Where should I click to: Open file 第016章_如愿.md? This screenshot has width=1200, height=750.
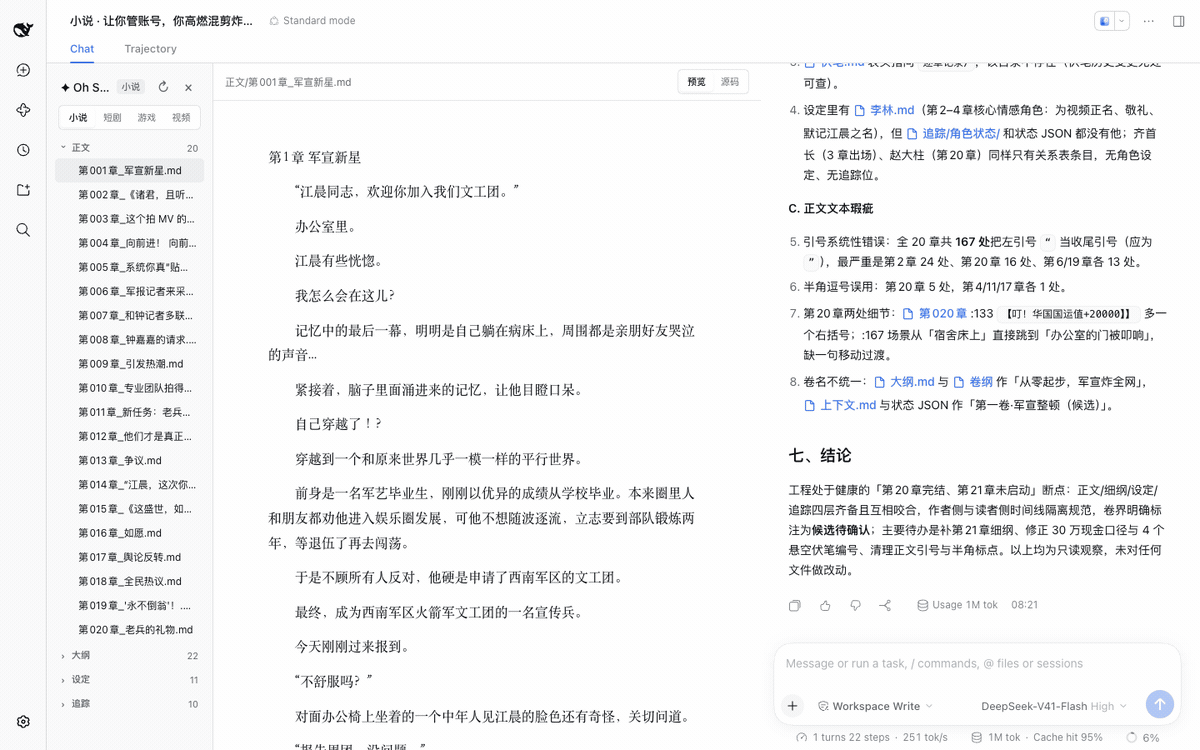(x=130, y=533)
